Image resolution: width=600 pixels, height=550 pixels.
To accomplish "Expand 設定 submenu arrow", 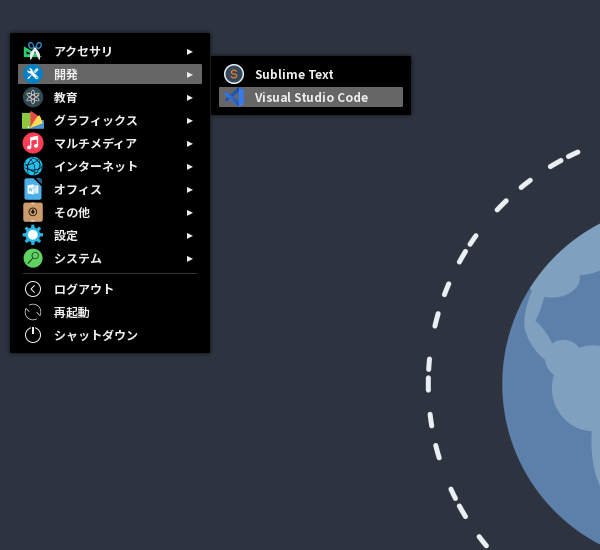I will [190, 236].
